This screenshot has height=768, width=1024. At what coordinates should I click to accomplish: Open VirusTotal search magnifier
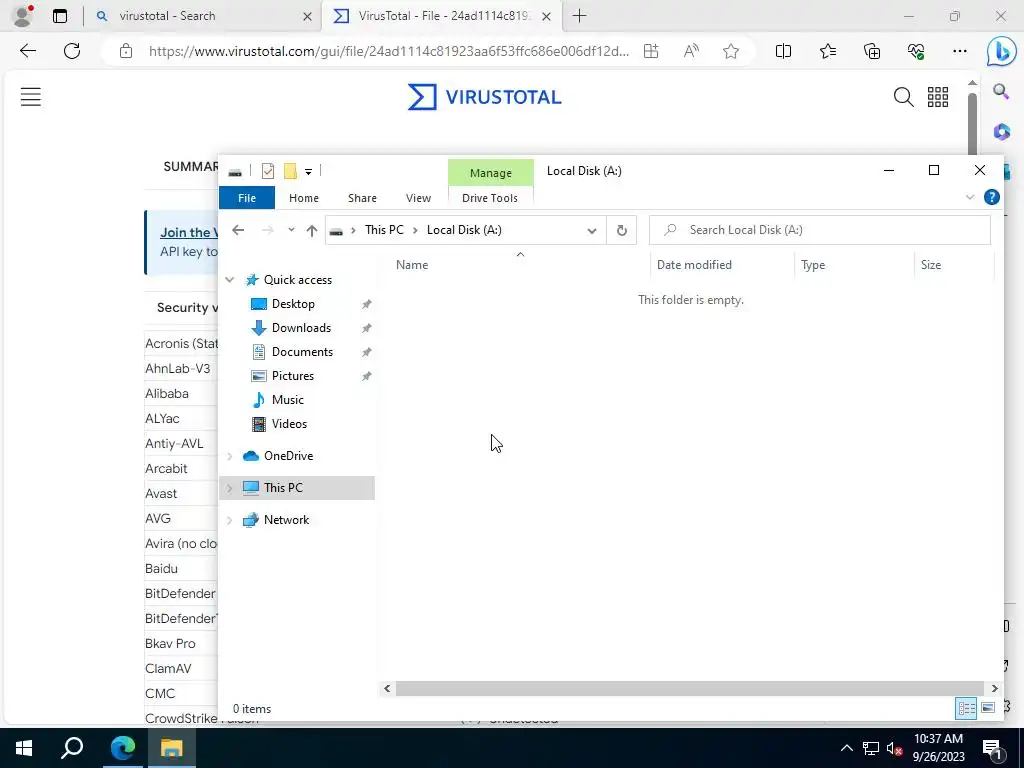[903, 97]
